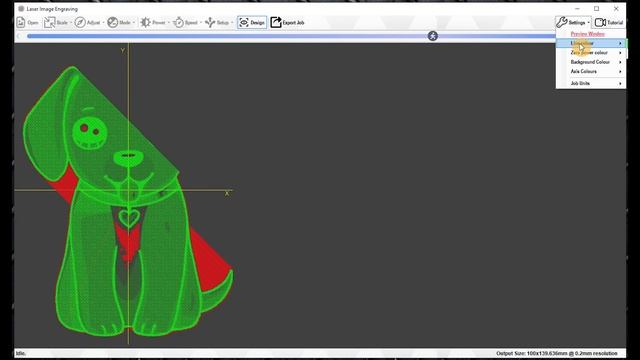Open the Zero power colour submenu
640x360 pixels.
click(x=591, y=53)
